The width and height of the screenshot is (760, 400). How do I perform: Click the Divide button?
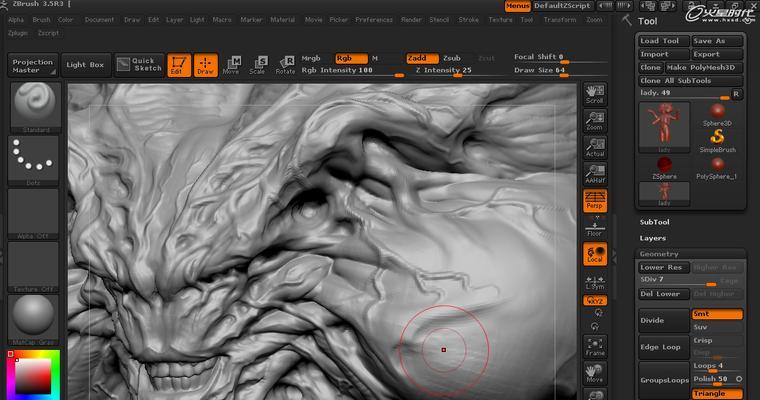click(x=664, y=320)
